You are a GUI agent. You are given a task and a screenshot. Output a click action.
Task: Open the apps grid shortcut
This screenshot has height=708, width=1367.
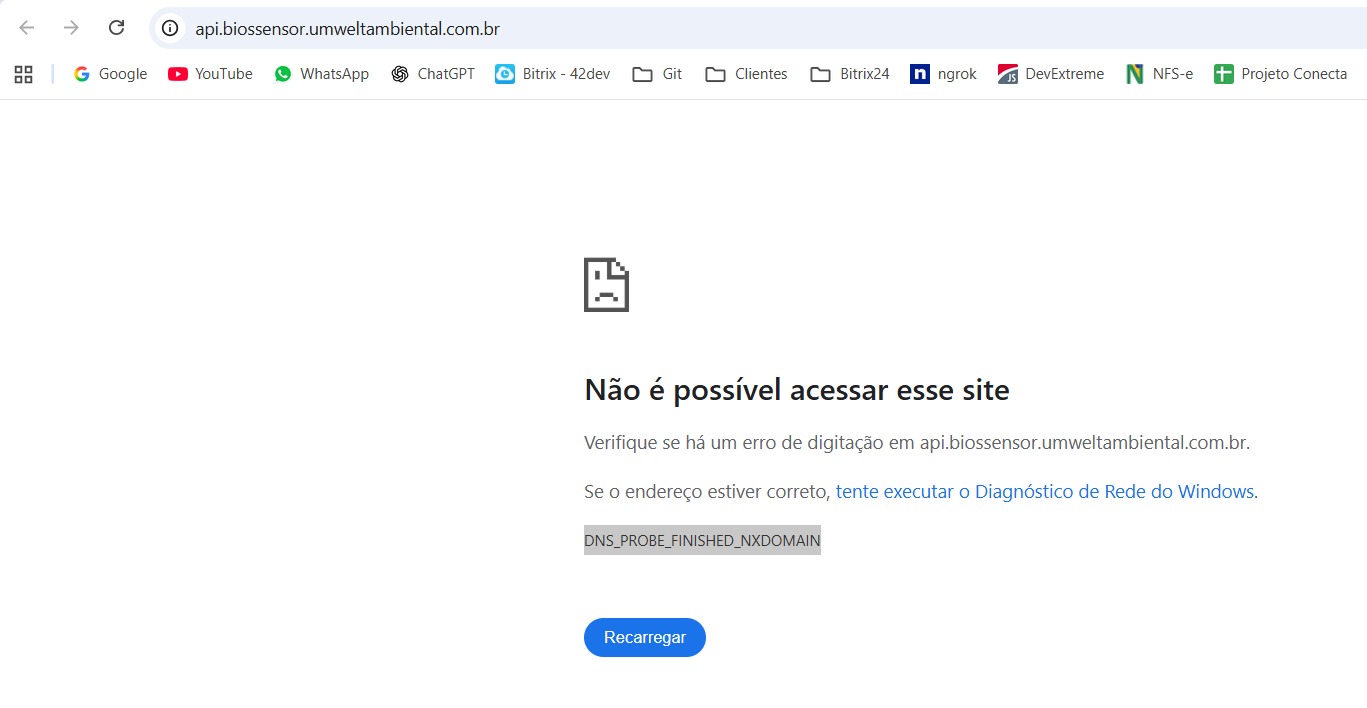23,74
